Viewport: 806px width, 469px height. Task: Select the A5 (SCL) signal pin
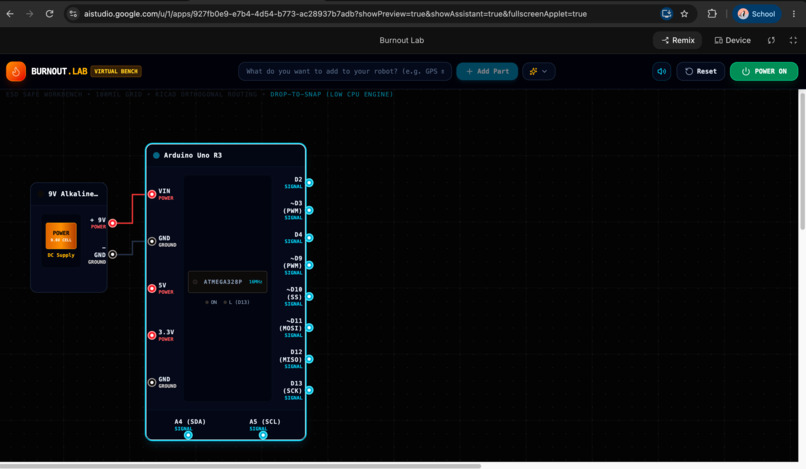263,435
